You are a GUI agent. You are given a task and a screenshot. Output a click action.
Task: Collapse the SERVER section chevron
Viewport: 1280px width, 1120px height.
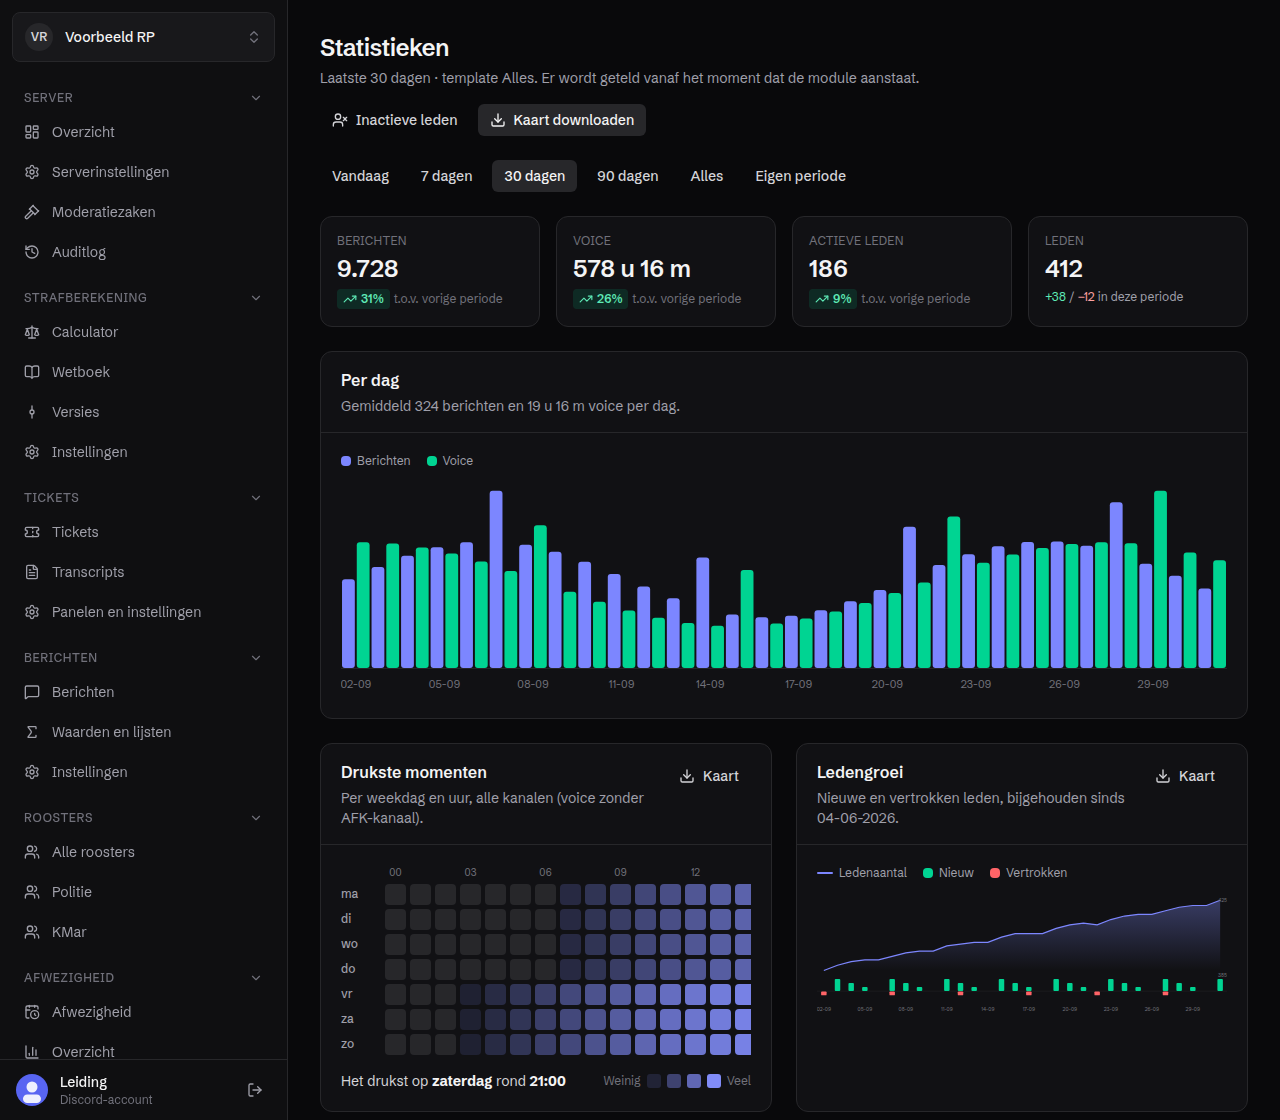(x=256, y=98)
